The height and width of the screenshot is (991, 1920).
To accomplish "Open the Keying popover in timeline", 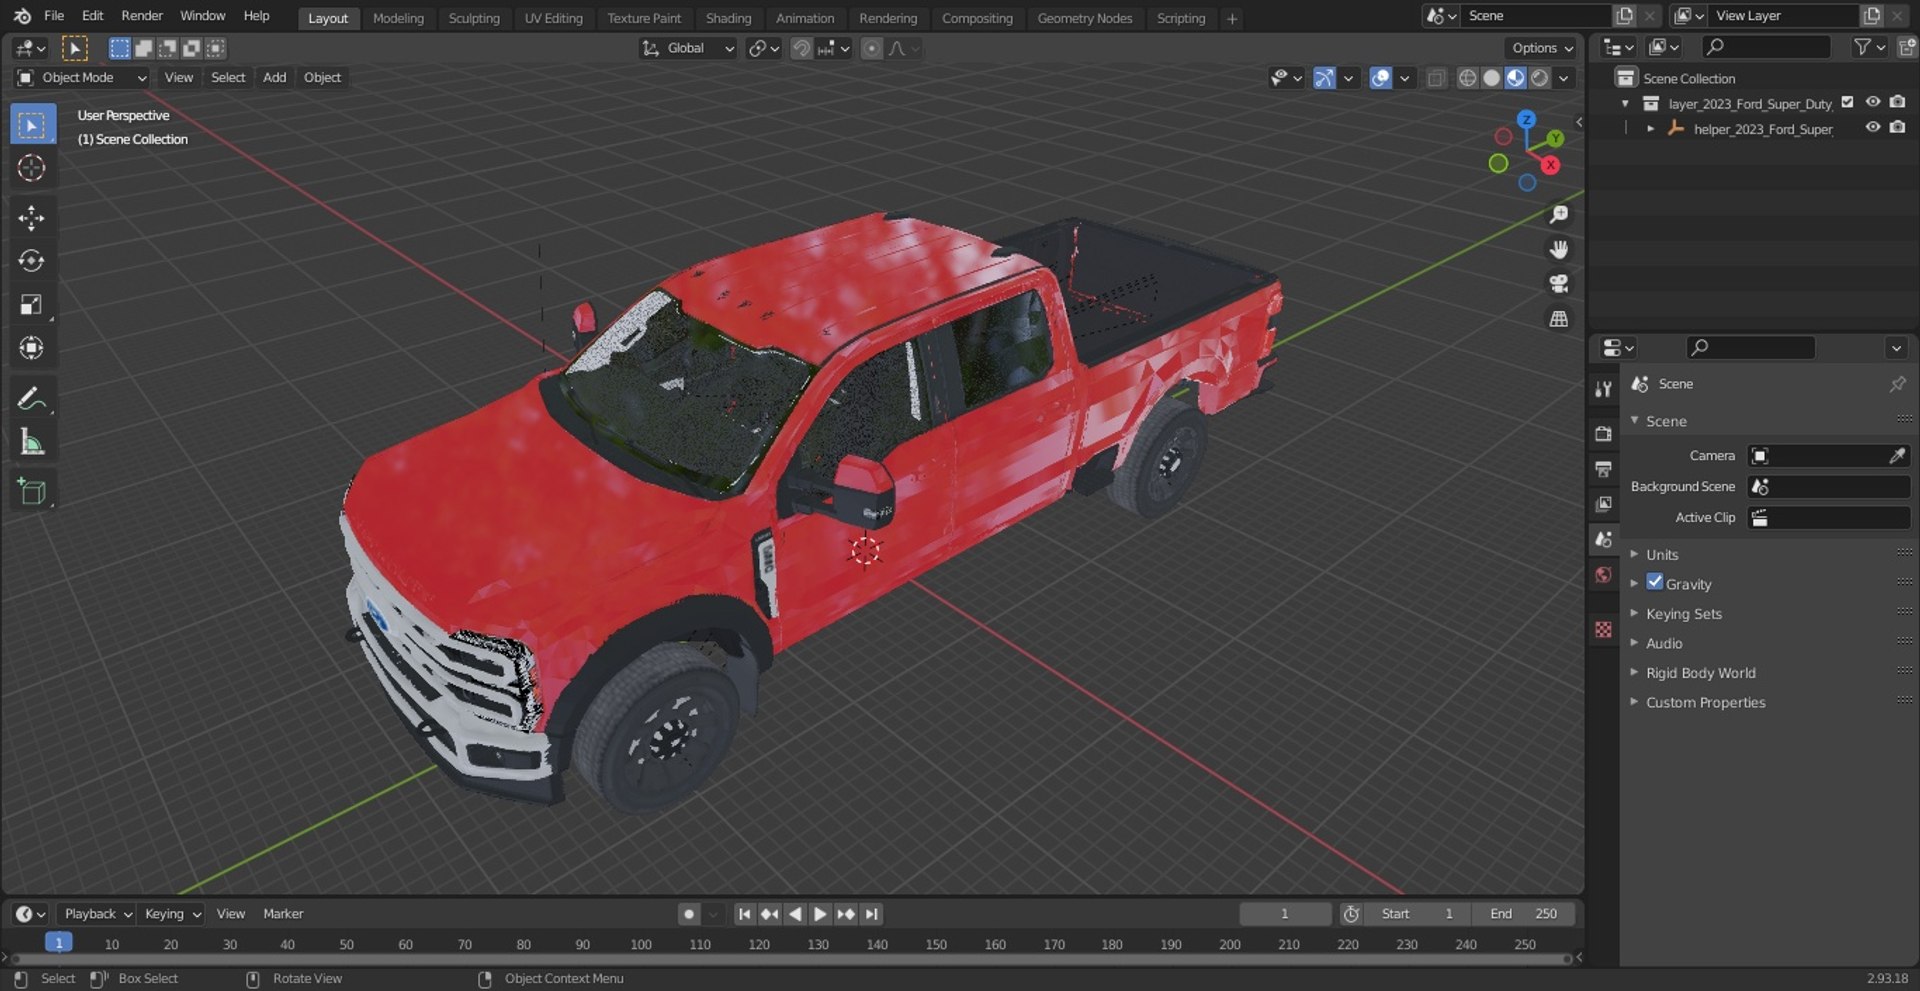I will click(172, 914).
